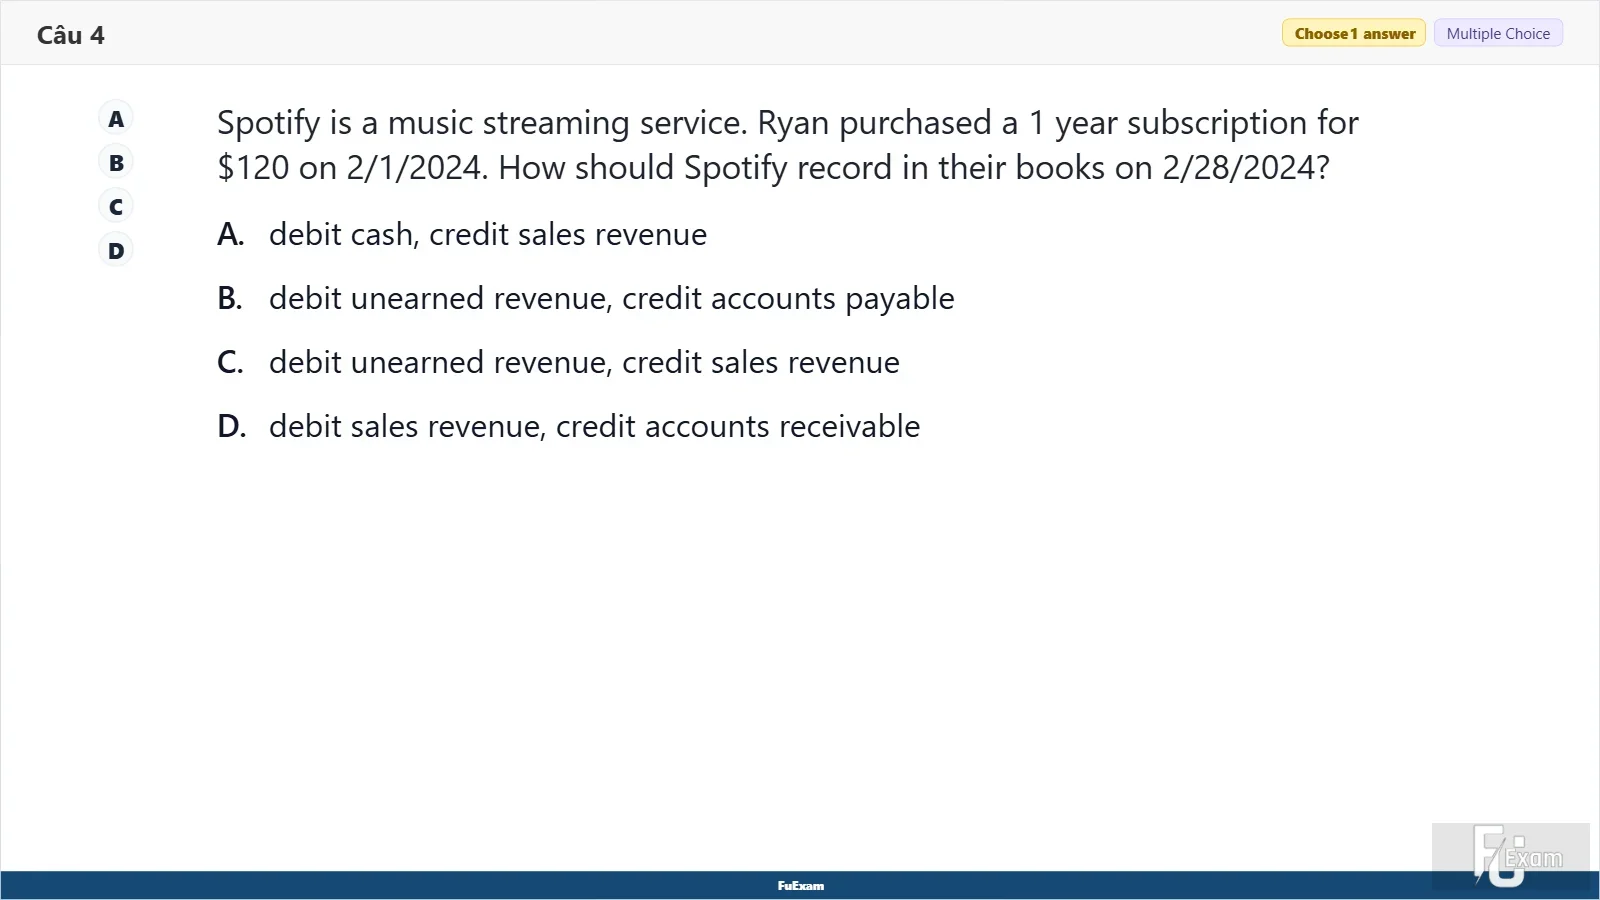1600x900 pixels.
Task: Click the 'Câu 4' question heading
Action: pos(71,35)
